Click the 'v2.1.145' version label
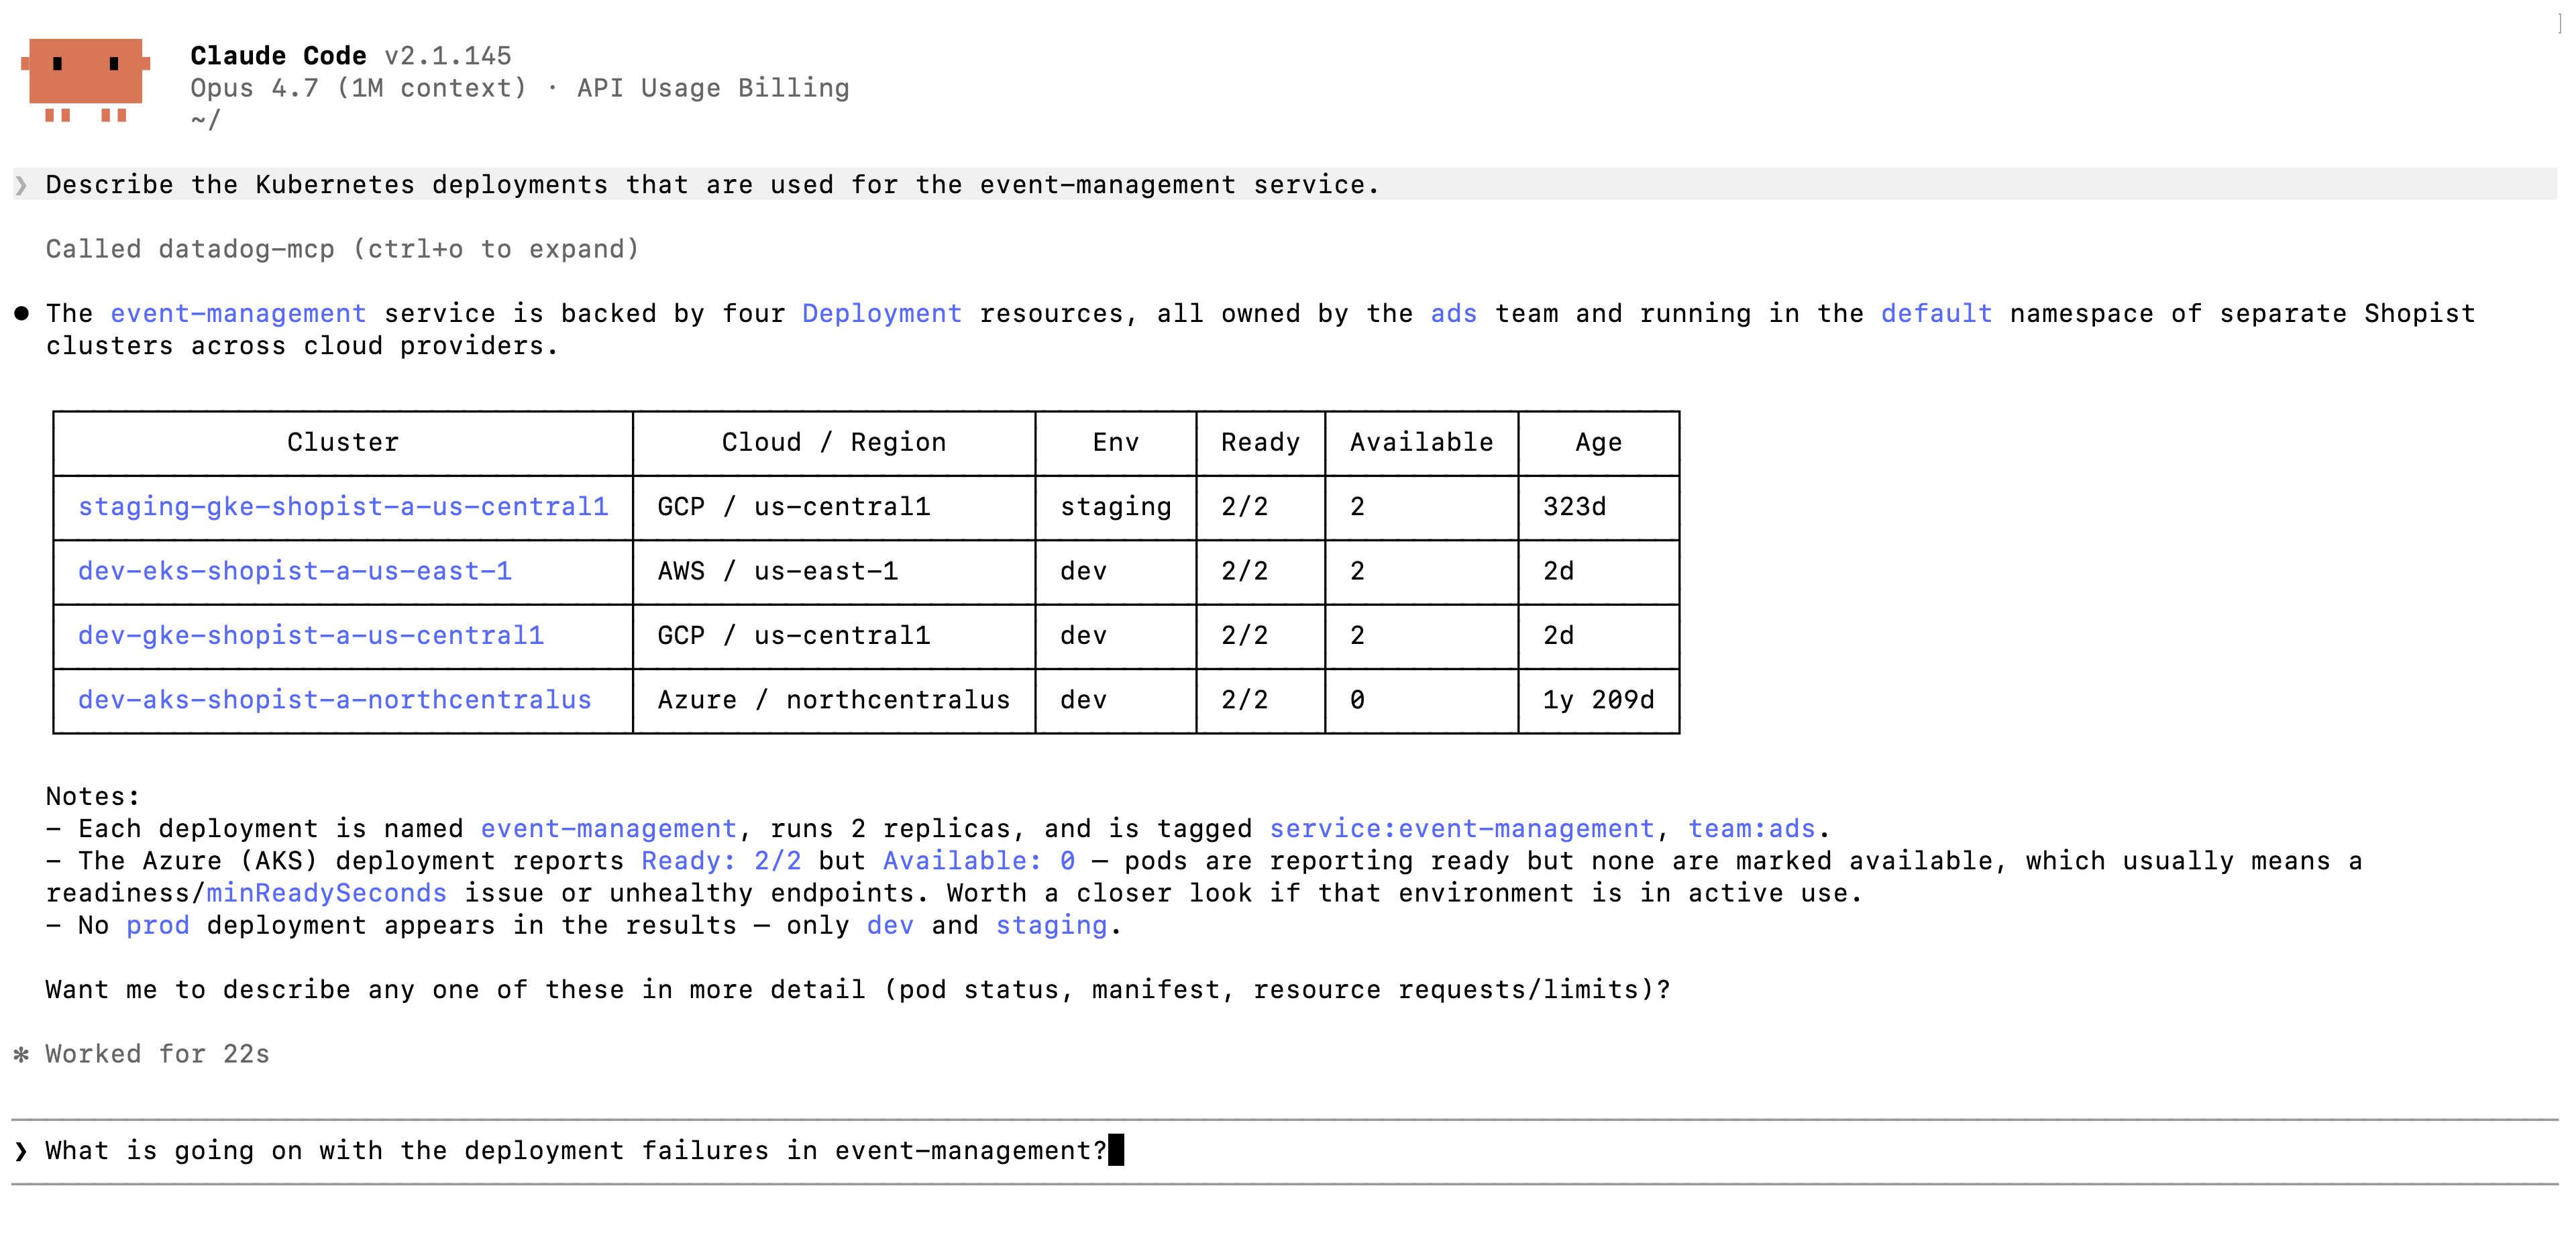The height and width of the screenshot is (1245, 2576). pyautogui.click(x=448, y=56)
